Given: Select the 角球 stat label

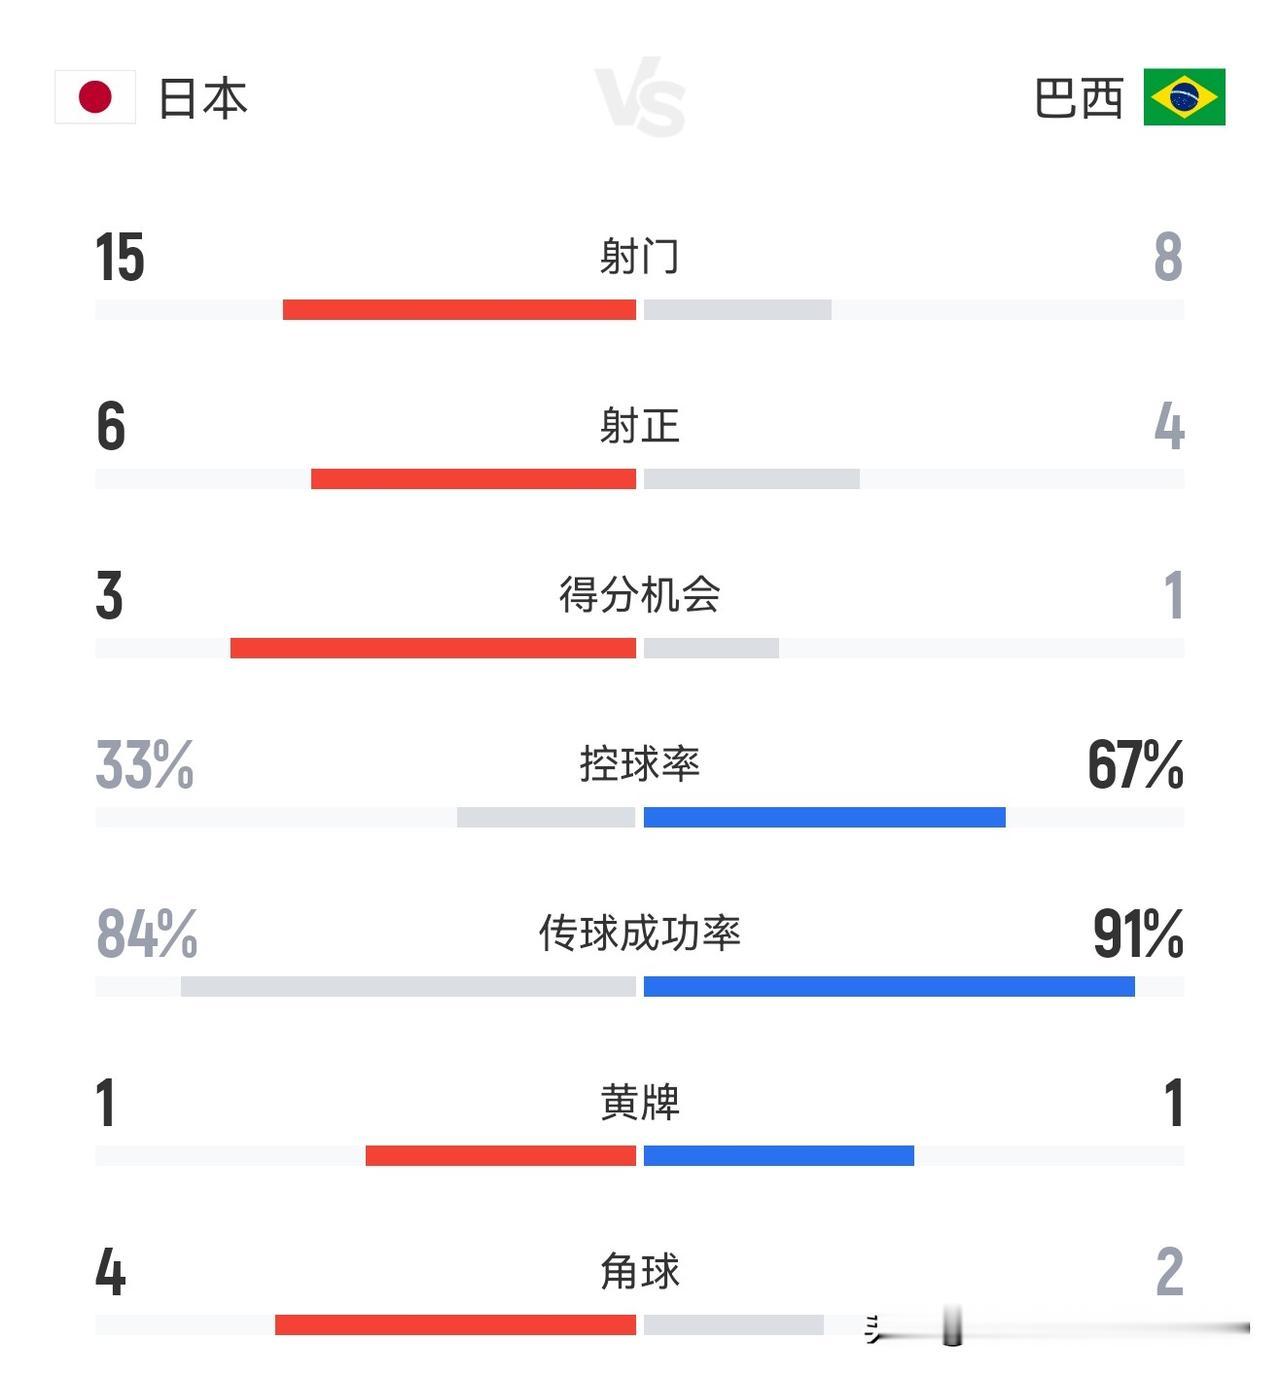Looking at the screenshot, I should (640, 1271).
